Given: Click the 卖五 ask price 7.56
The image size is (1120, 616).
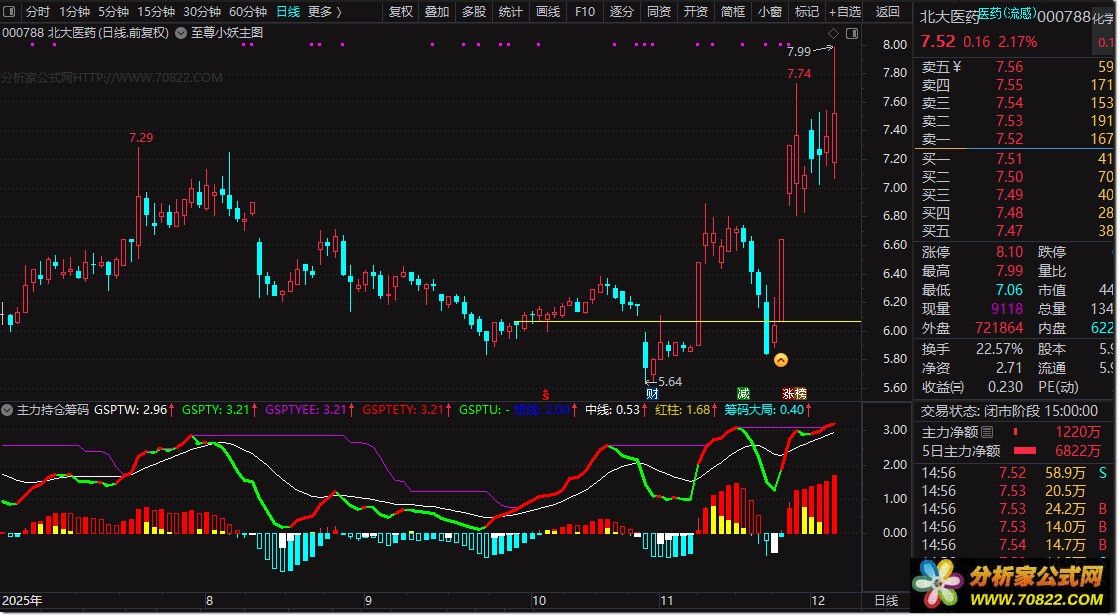Looking at the screenshot, I should click(x=1009, y=66).
